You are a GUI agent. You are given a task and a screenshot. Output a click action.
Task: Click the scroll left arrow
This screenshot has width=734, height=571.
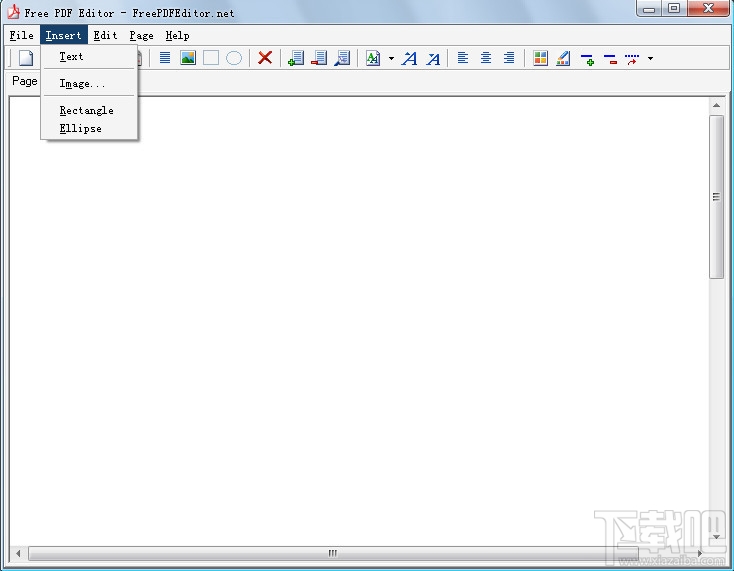[18, 553]
